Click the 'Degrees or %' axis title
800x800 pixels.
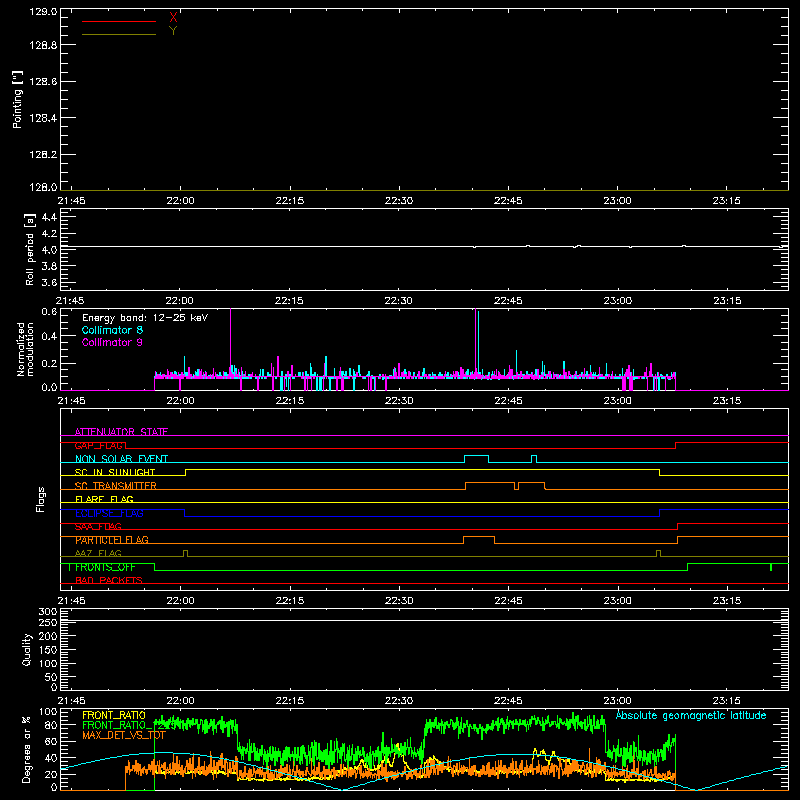pyautogui.click(x=27, y=749)
